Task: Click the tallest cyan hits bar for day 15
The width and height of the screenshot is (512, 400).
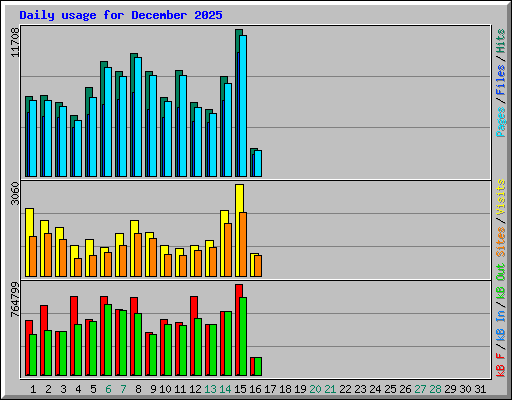Action: (243, 106)
